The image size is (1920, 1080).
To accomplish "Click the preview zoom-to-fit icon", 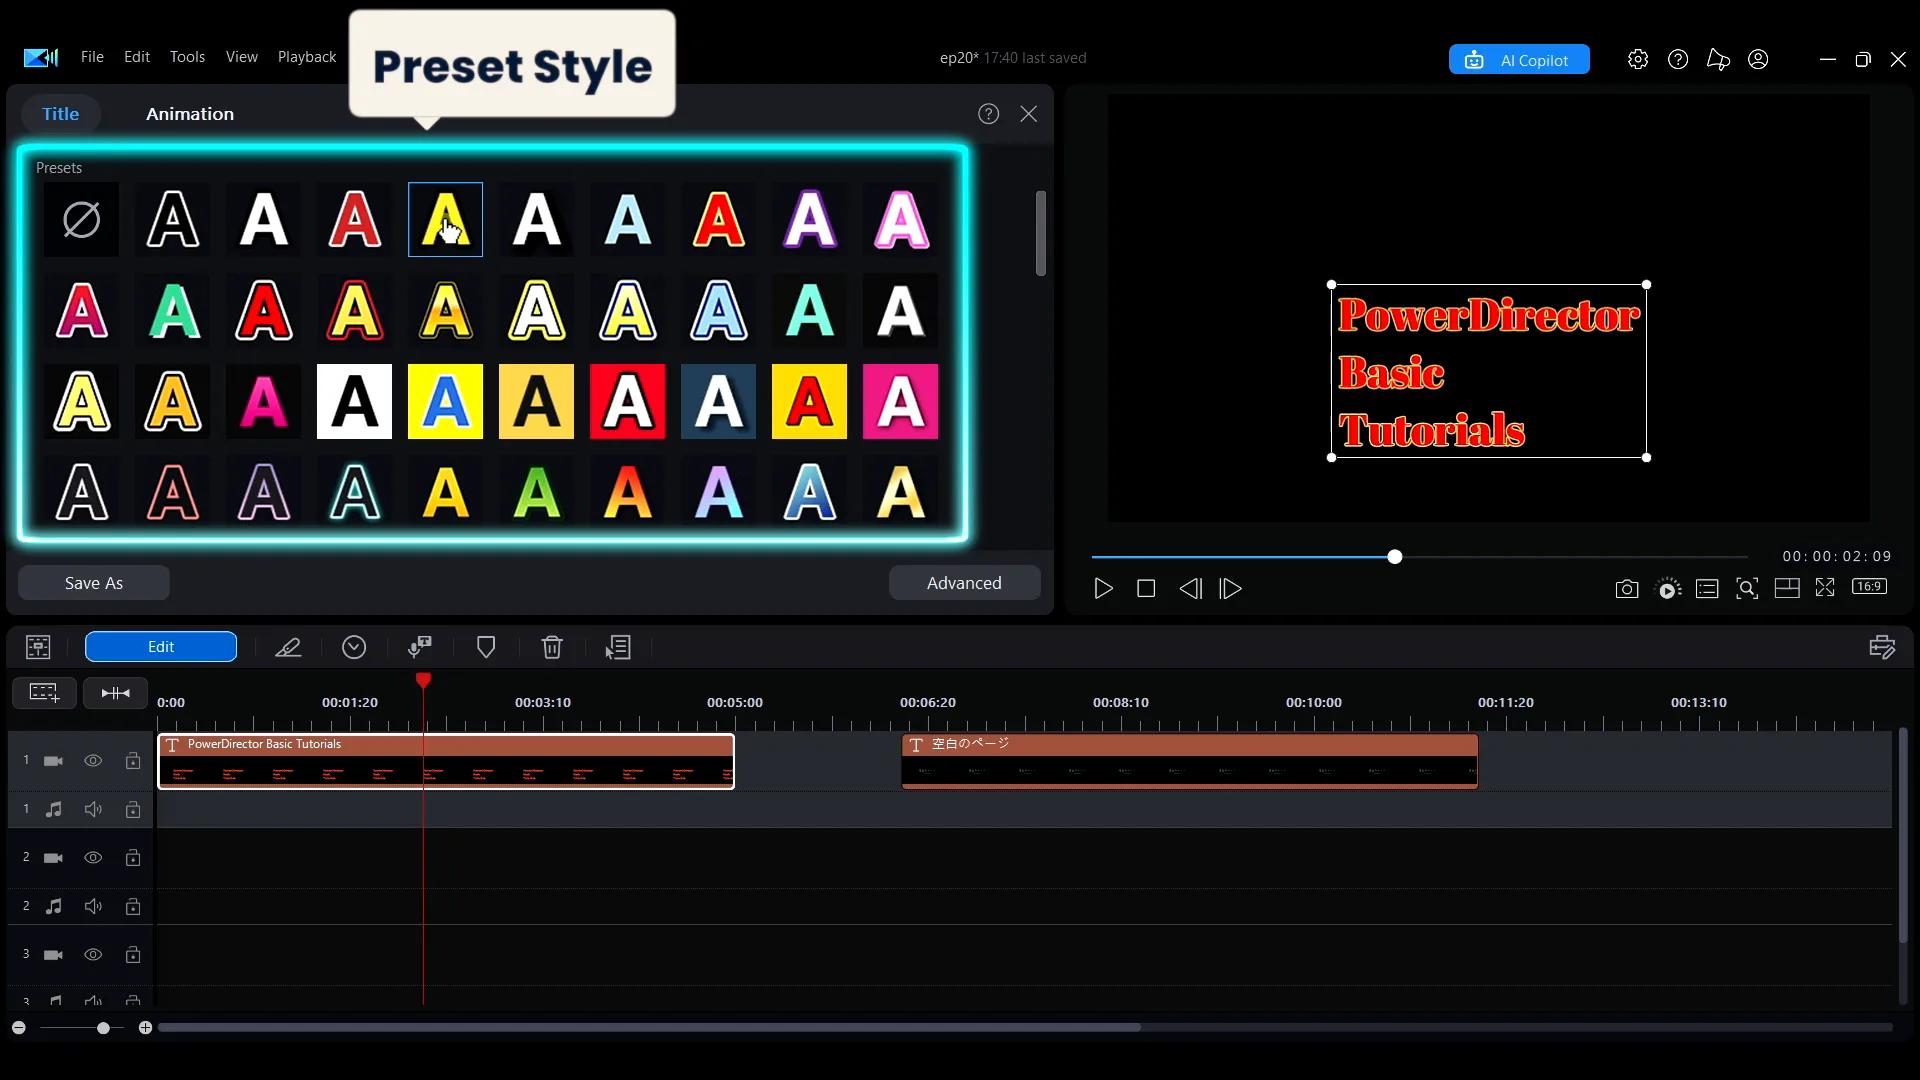I will tap(1747, 589).
